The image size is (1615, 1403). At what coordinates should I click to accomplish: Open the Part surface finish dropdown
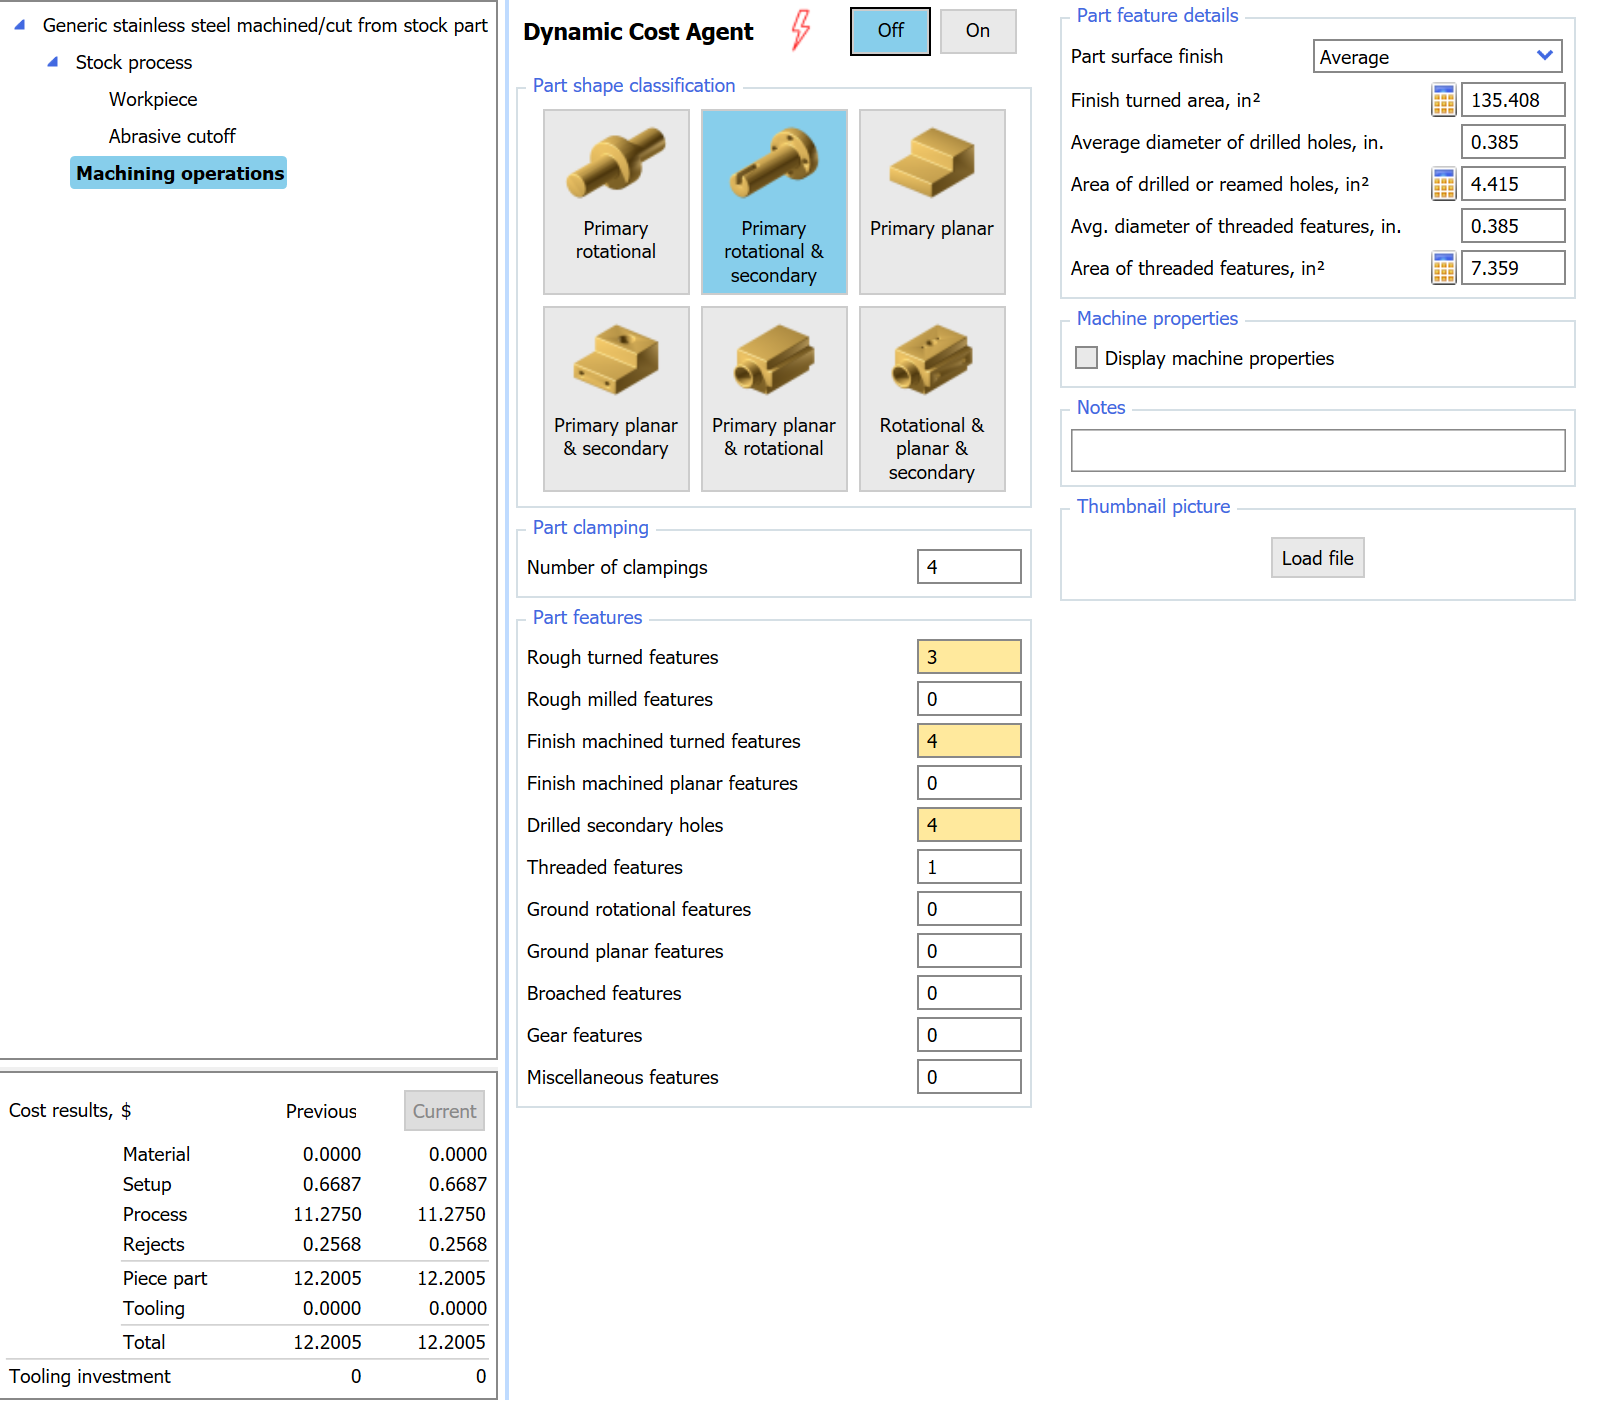(x=1546, y=56)
